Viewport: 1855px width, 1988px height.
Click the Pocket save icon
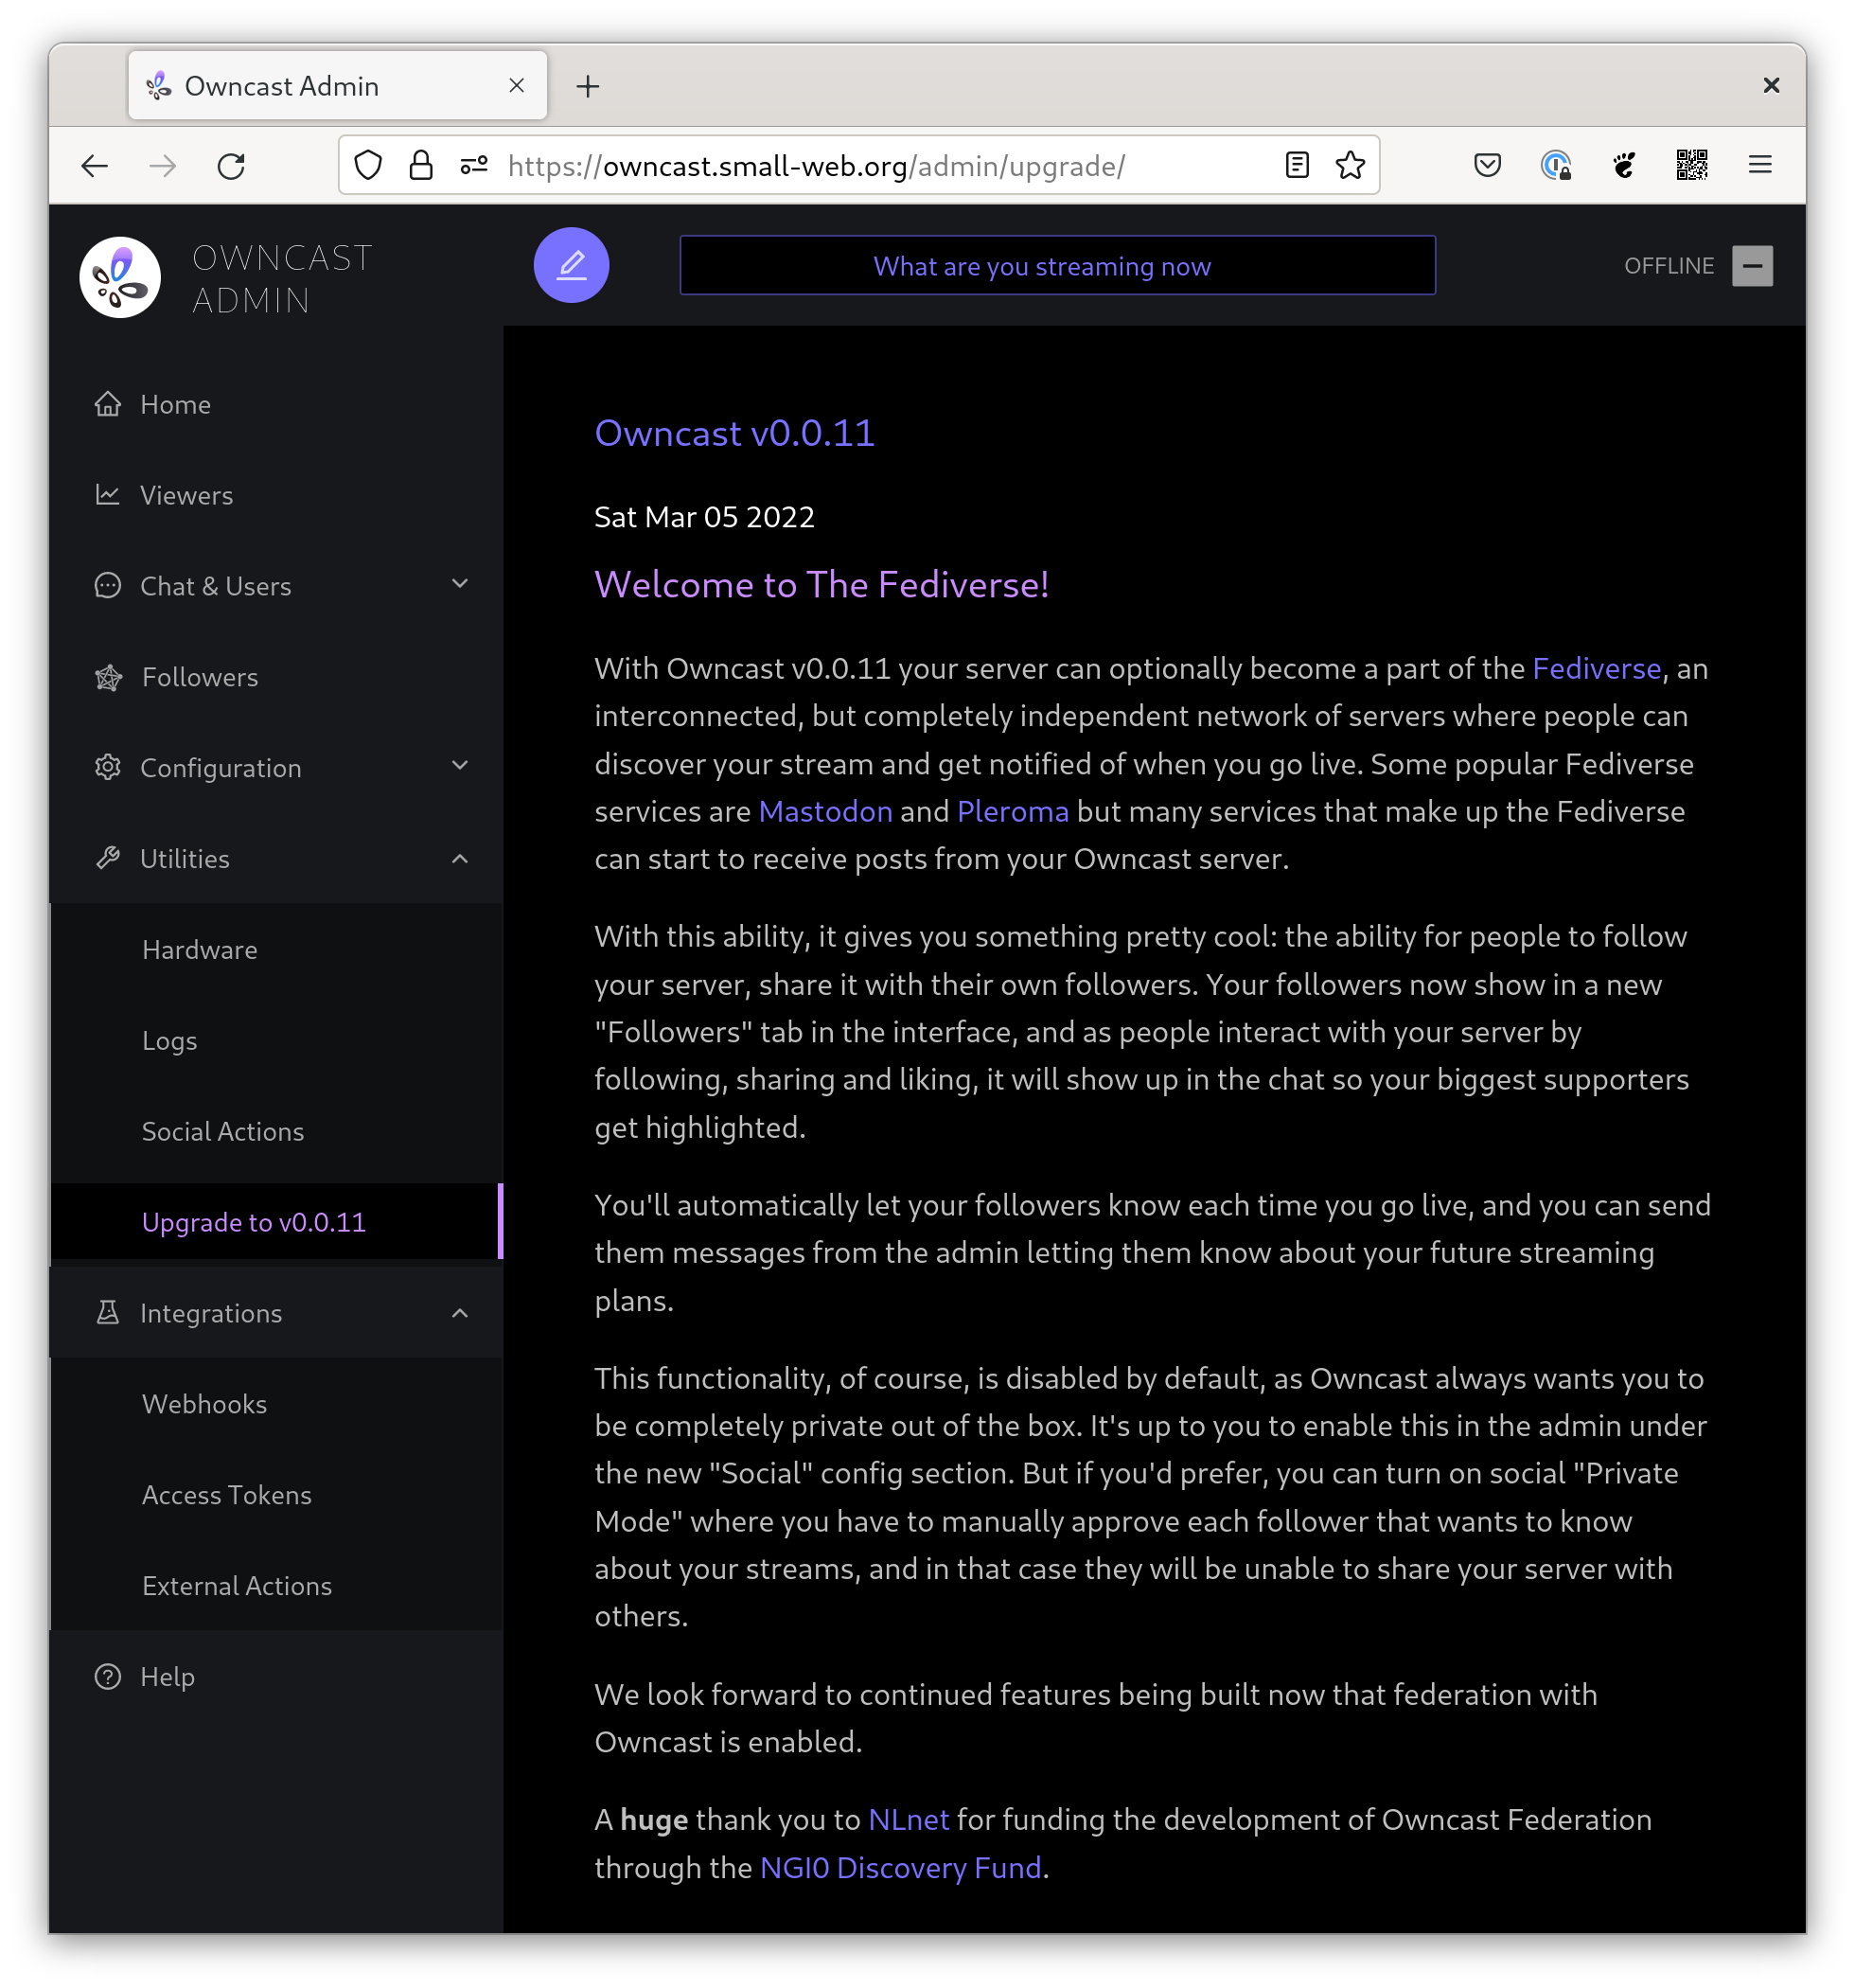tap(1487, 165)
